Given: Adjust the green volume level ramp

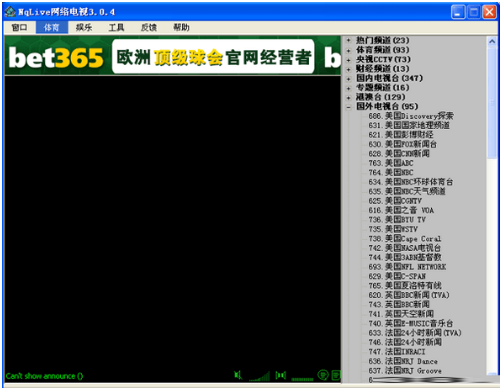Looking at the screenshot, I should tap(259, 377).
